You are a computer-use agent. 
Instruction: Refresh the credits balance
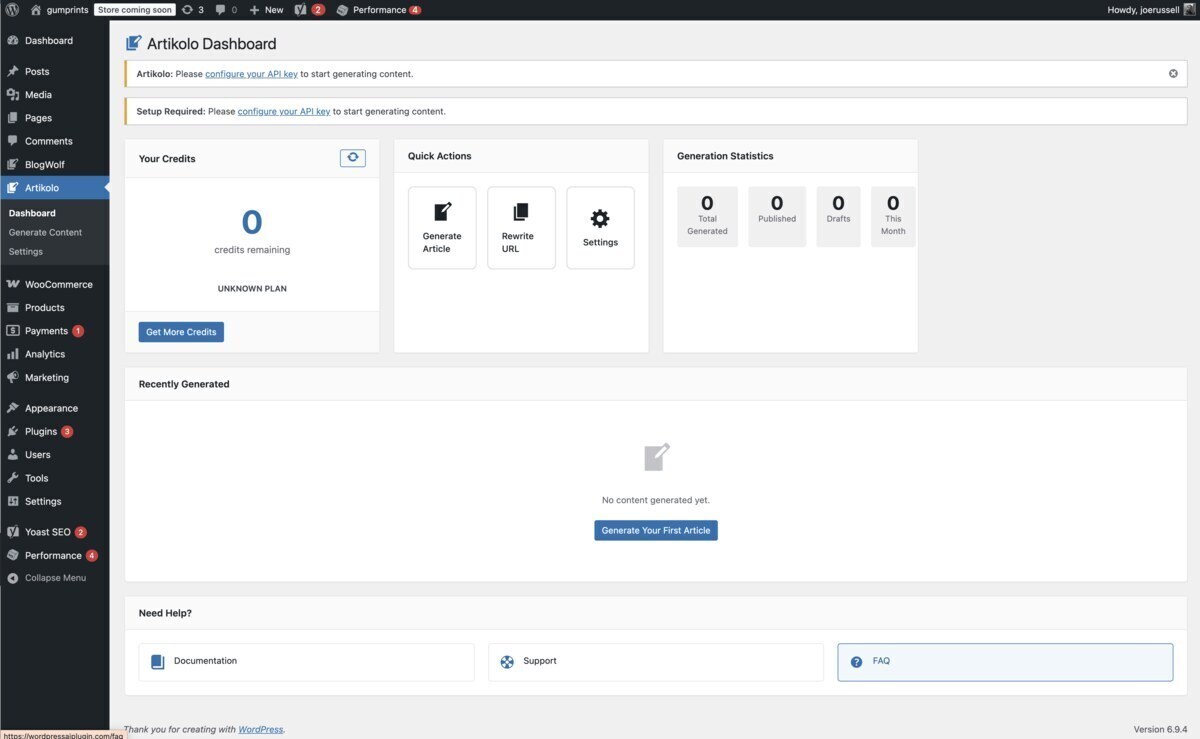click(352, 157)
